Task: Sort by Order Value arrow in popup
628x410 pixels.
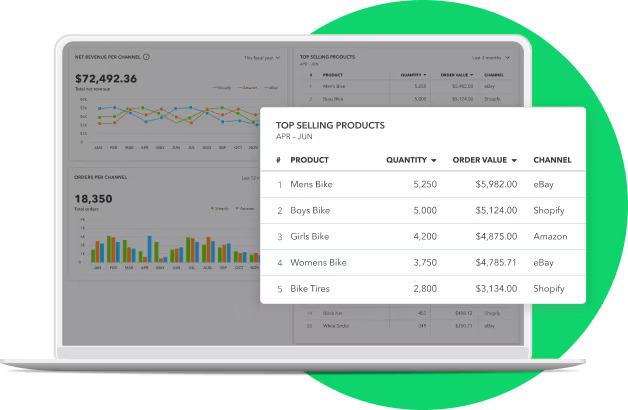Action: point(514,160)
